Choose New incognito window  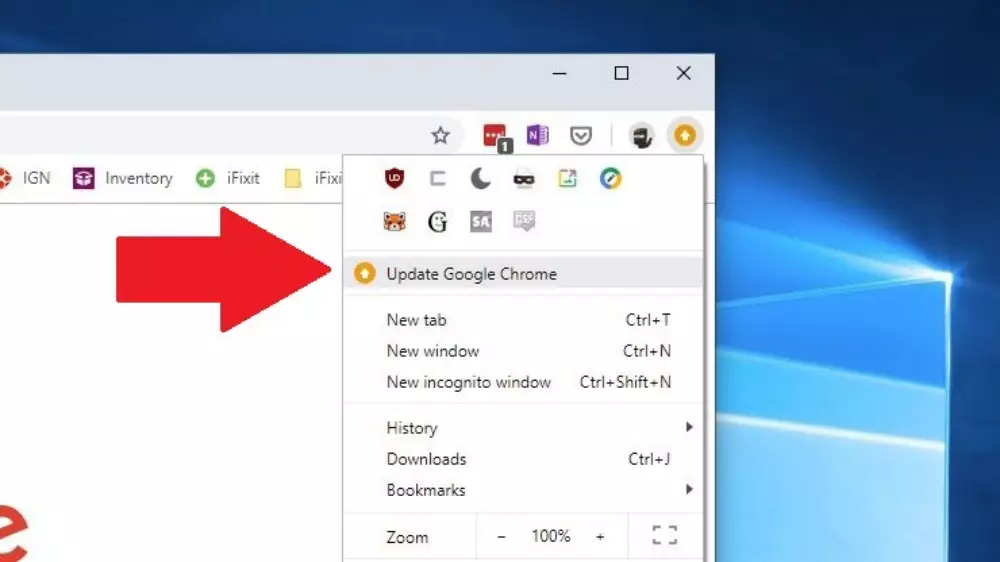(x=468, y=382)
